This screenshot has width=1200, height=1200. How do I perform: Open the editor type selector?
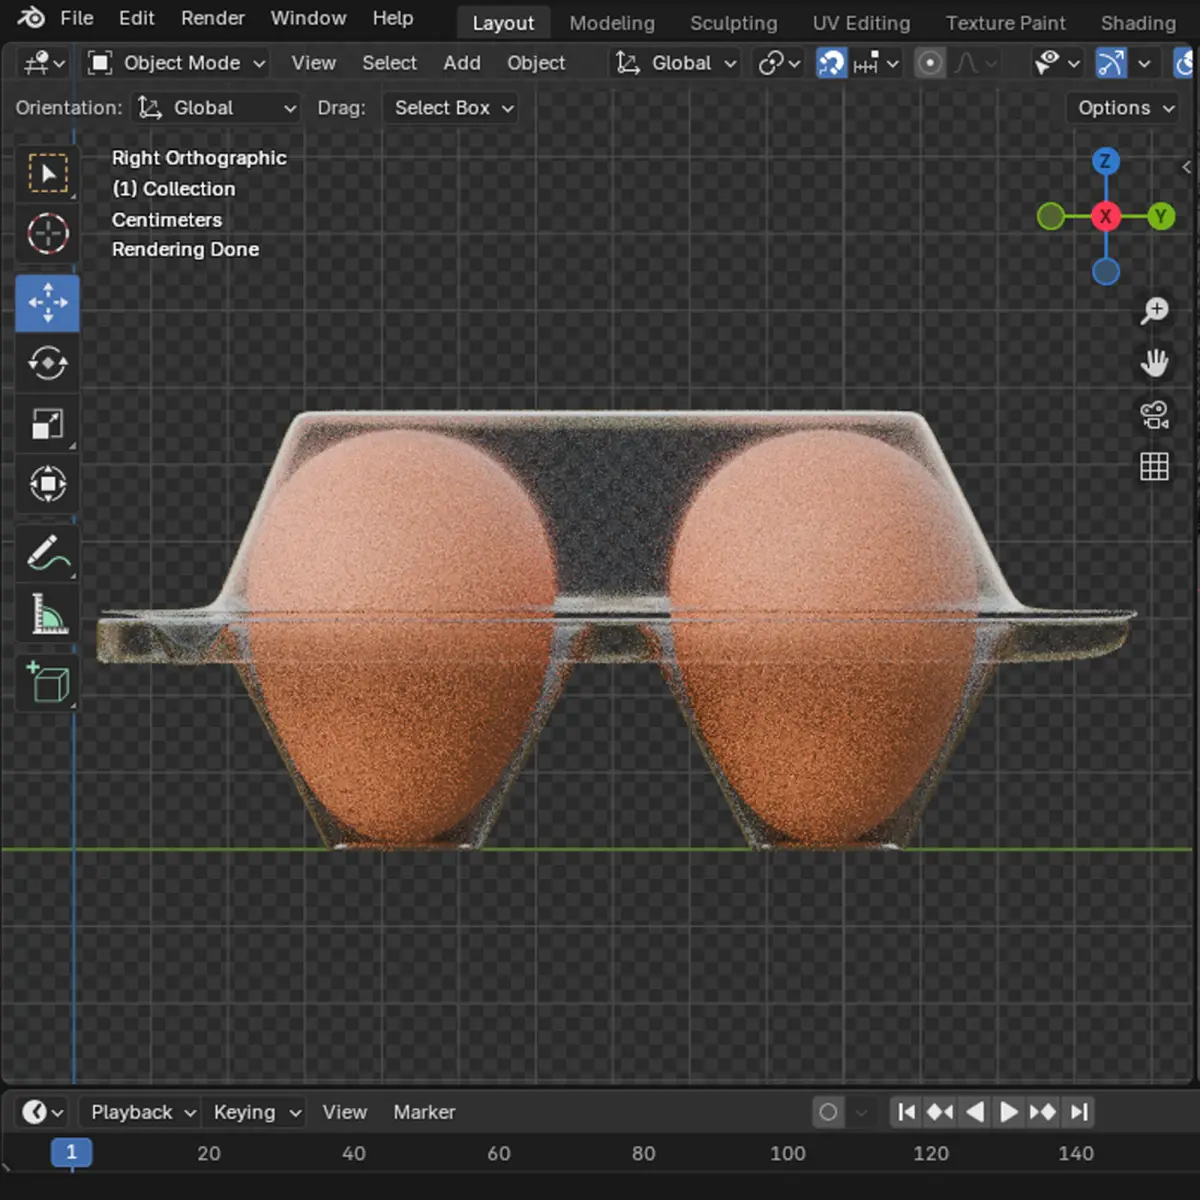click(44, 63)
